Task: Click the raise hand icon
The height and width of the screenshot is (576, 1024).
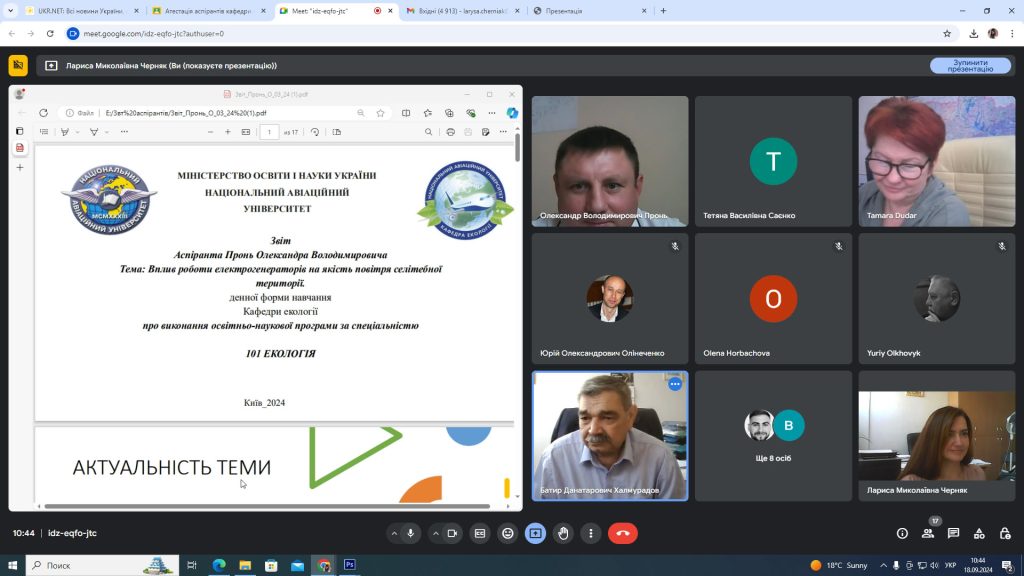Action: pos(564,534)
